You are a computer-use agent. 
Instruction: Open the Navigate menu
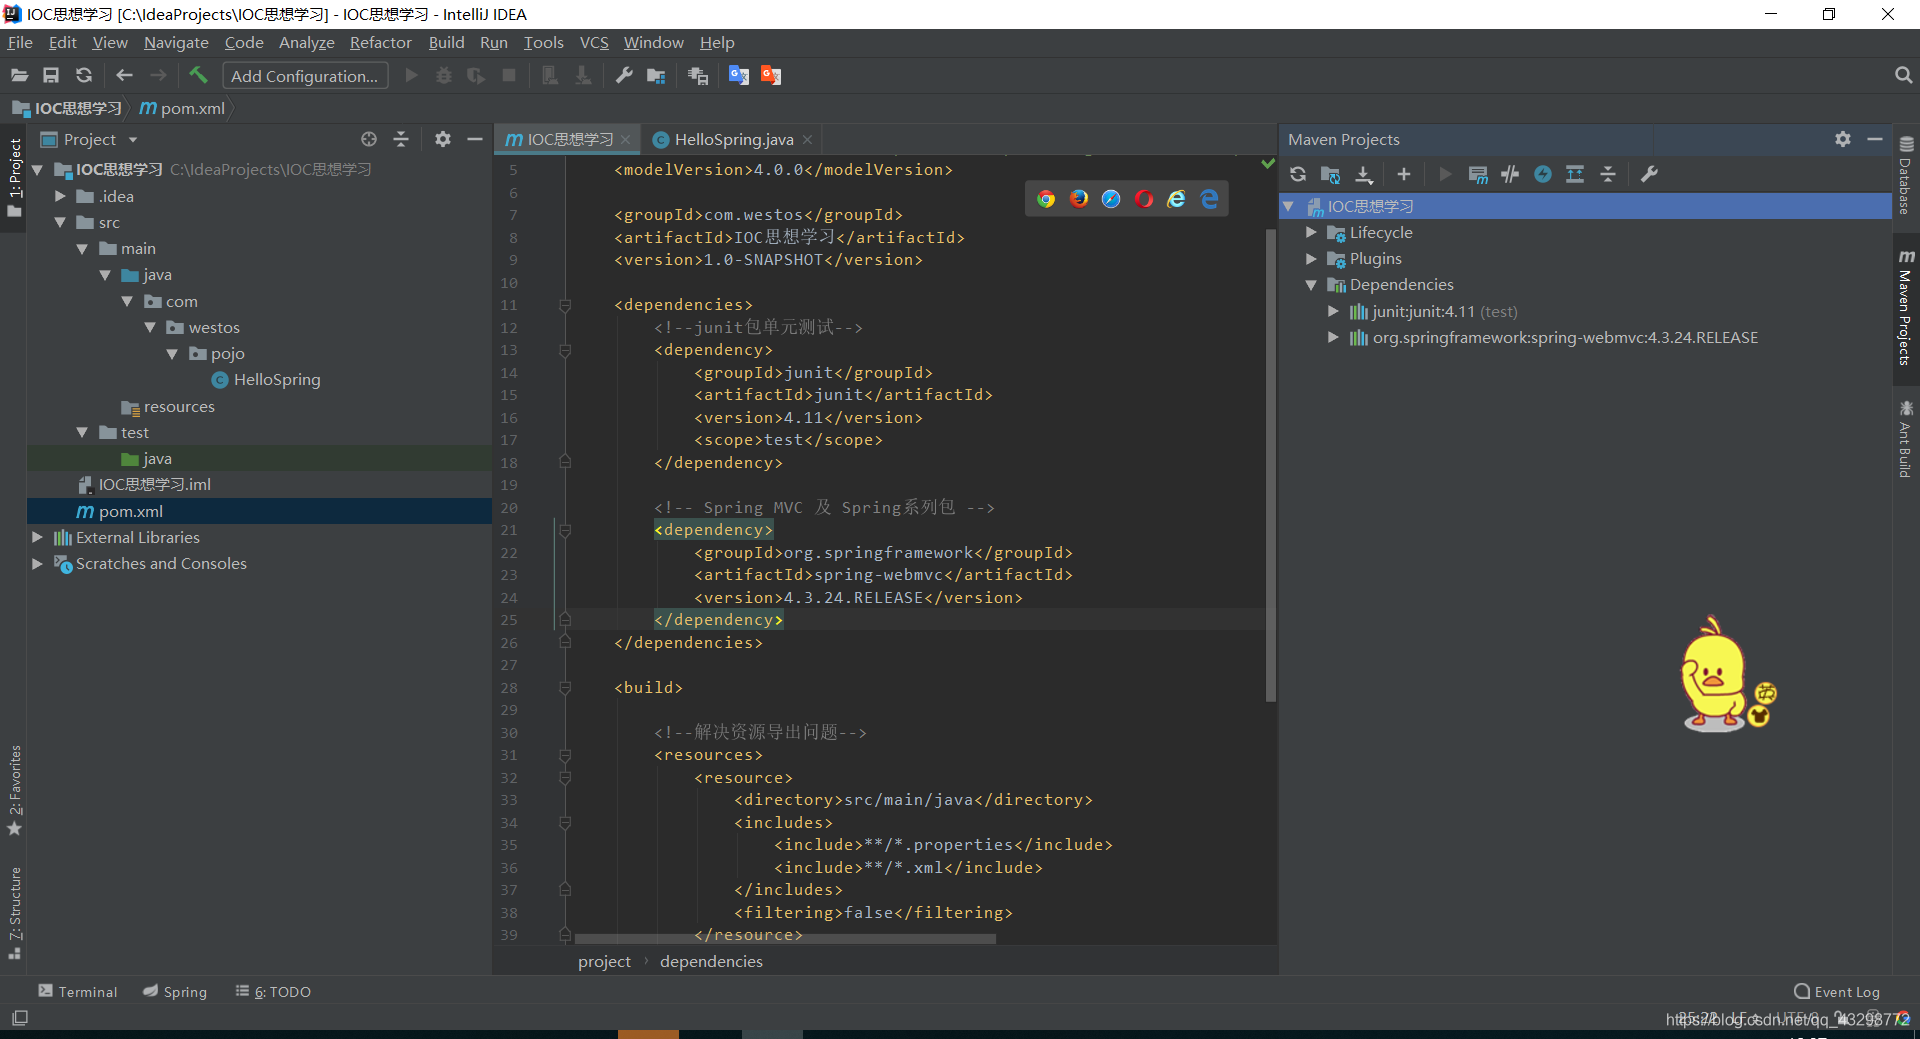[x=176, y=43]
